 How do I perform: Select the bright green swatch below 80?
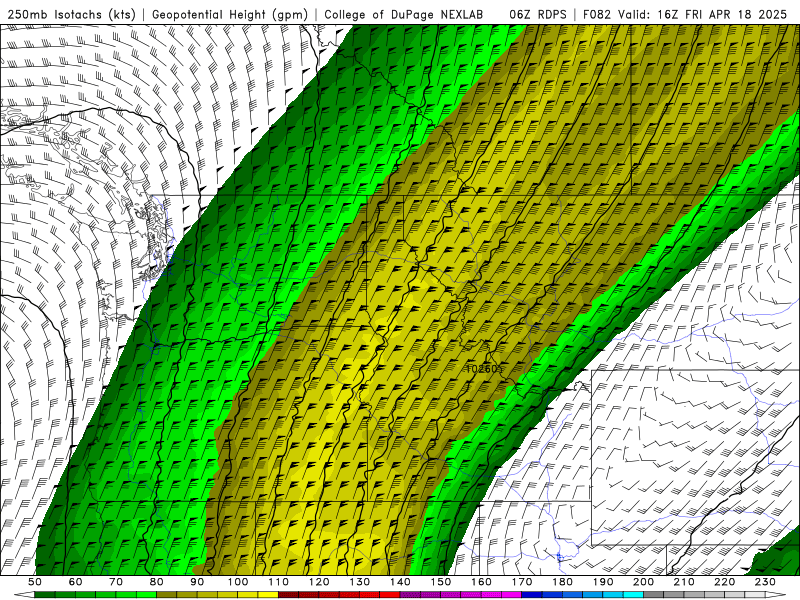pos(146,595)
